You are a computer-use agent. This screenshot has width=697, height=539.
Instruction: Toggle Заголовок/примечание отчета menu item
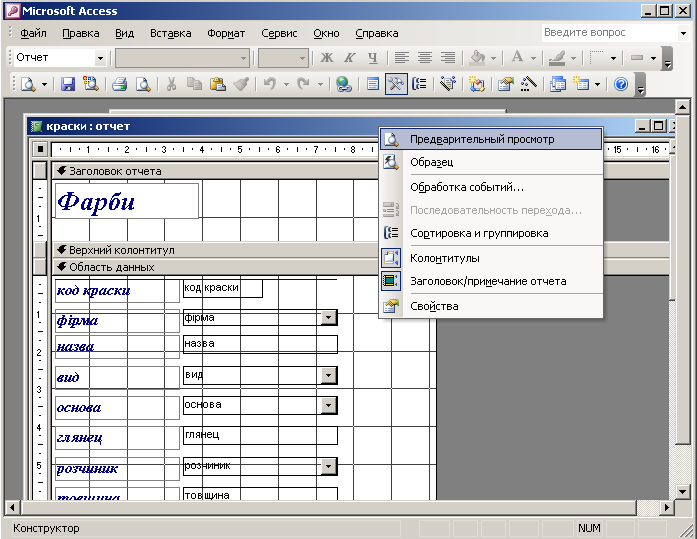(x=491, y=281)
